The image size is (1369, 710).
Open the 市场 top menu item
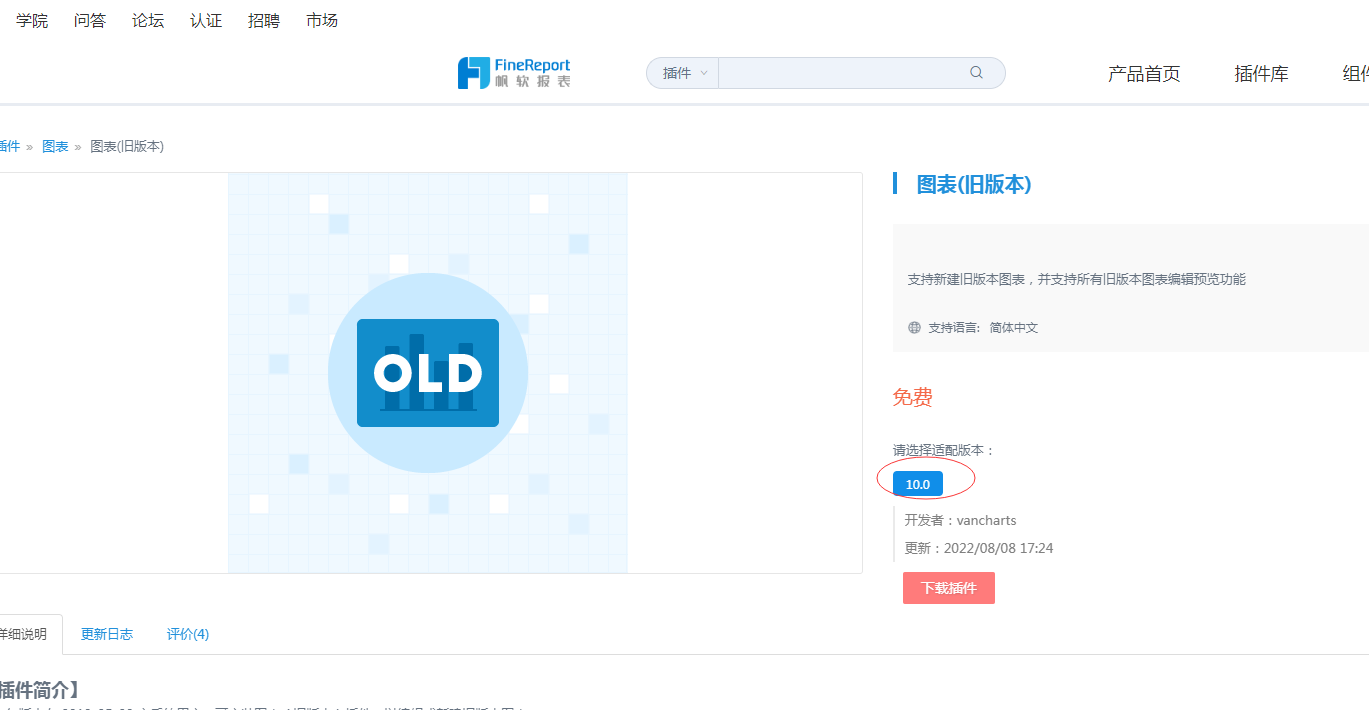322,20
